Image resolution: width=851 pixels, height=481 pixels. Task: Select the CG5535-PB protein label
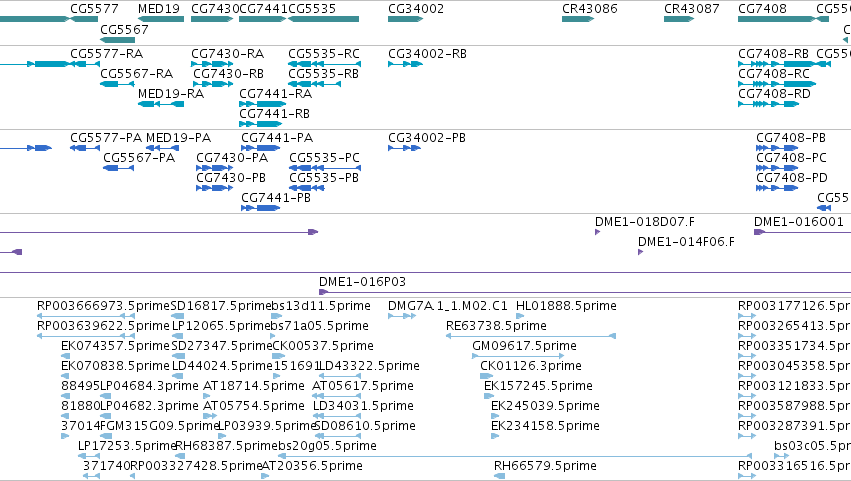(x=324, y=178)
